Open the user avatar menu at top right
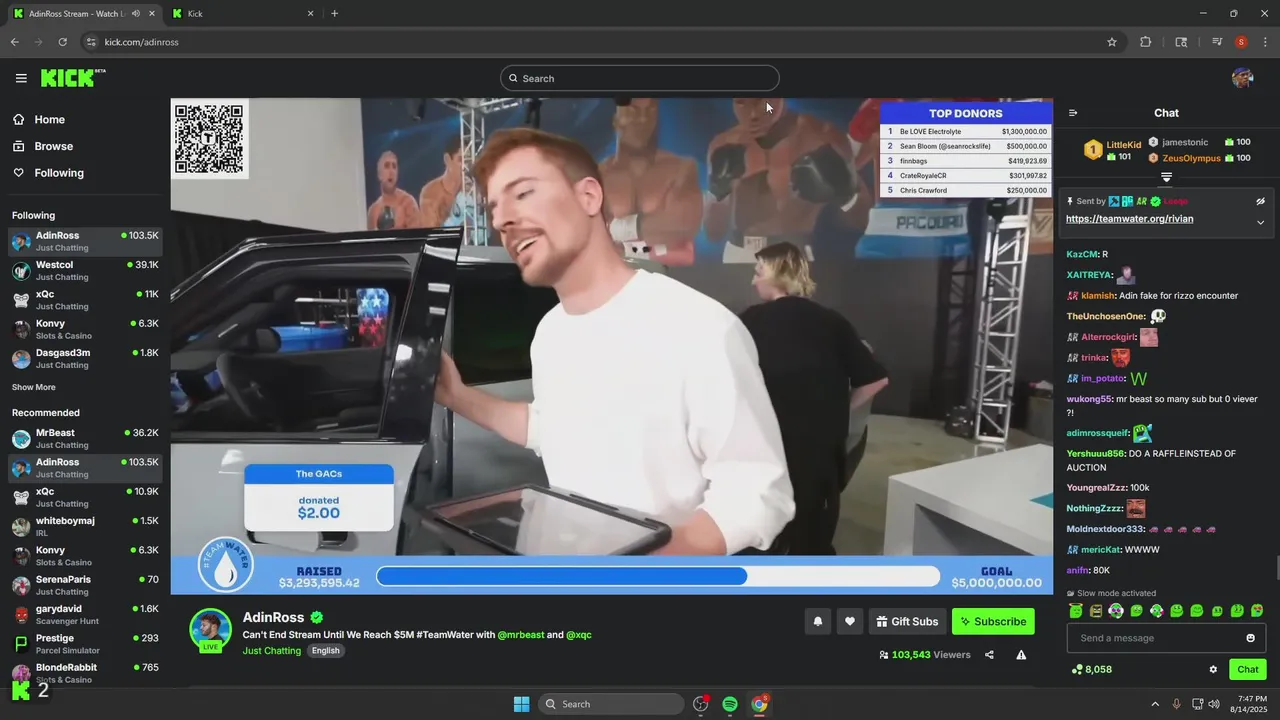 (x=1242, y=78)
